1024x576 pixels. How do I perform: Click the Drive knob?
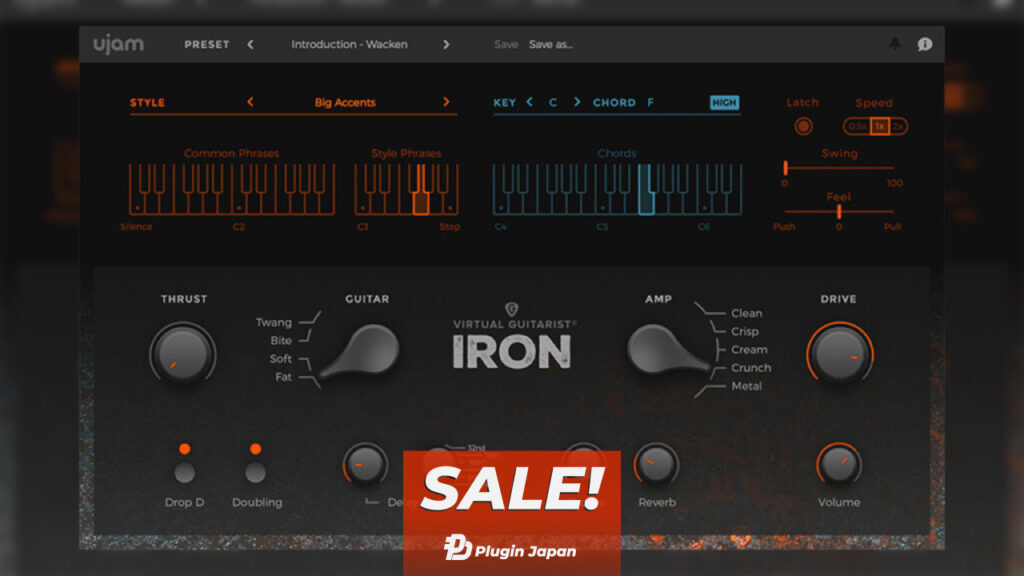[840, 353]
